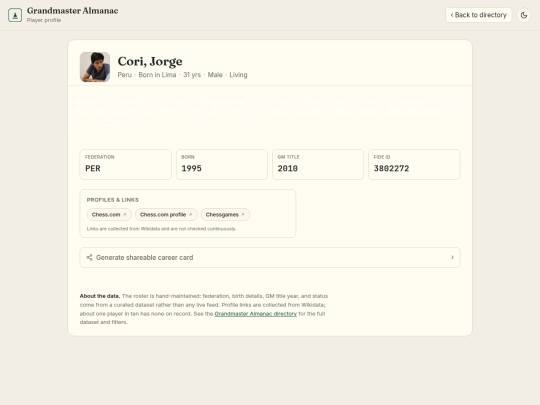Go back to directory
This screenshot has height=405, width=540.
(478, 15)
